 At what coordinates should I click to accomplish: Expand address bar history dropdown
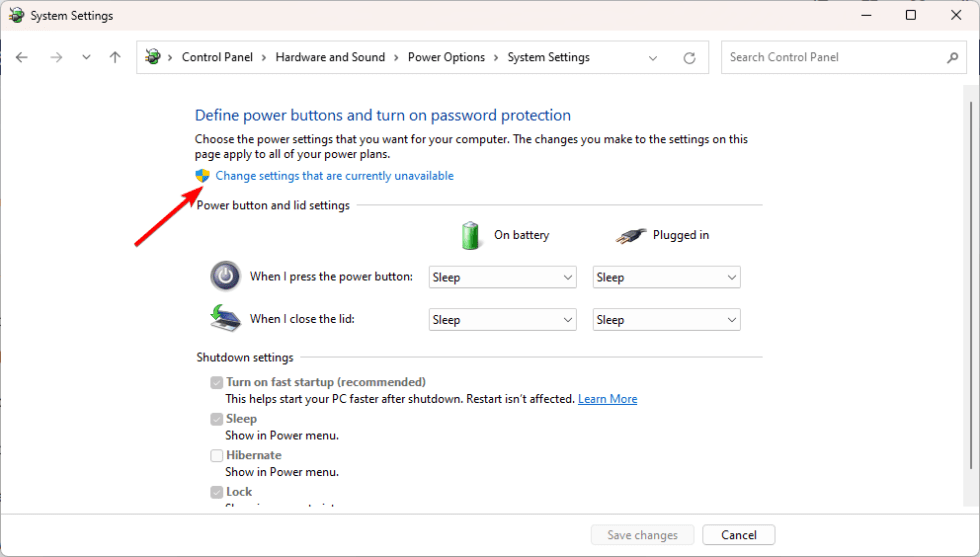[653, 58]
